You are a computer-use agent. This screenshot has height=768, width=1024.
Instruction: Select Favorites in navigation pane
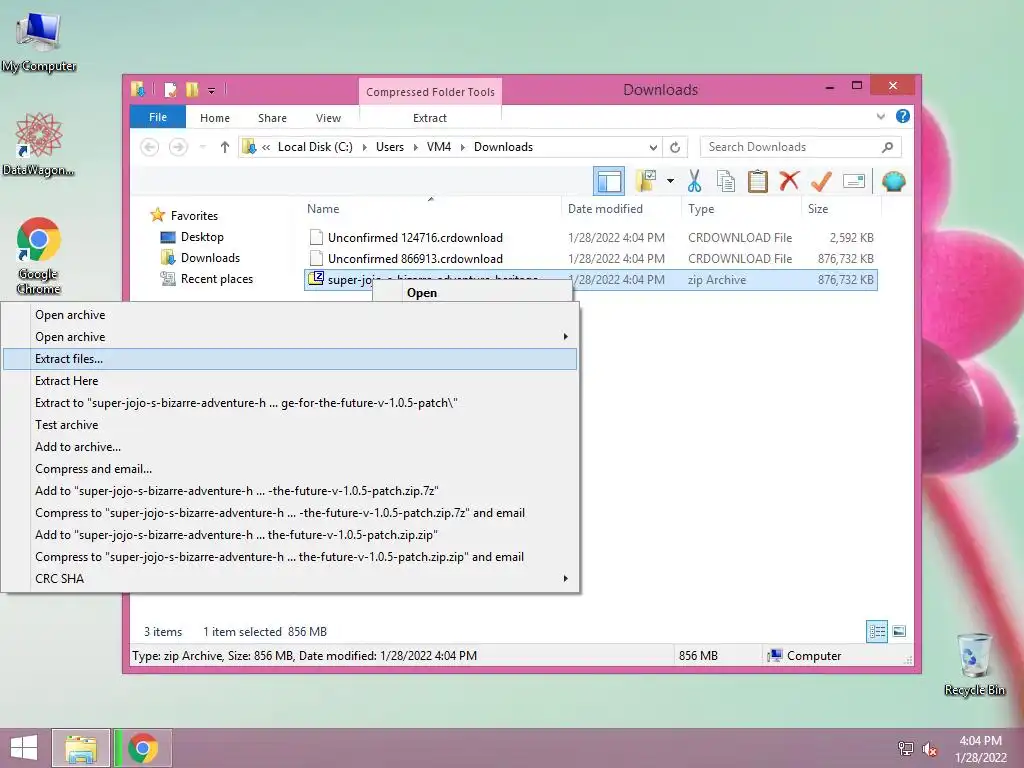point(194,216)
